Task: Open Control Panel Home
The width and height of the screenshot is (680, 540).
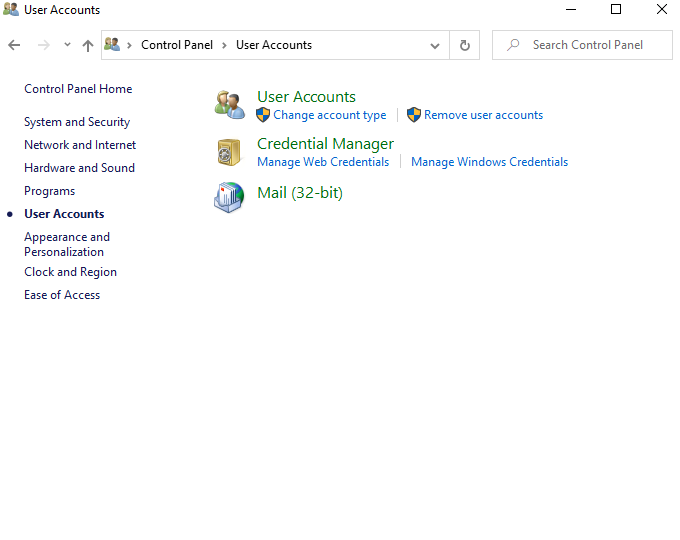Action: 78,89
